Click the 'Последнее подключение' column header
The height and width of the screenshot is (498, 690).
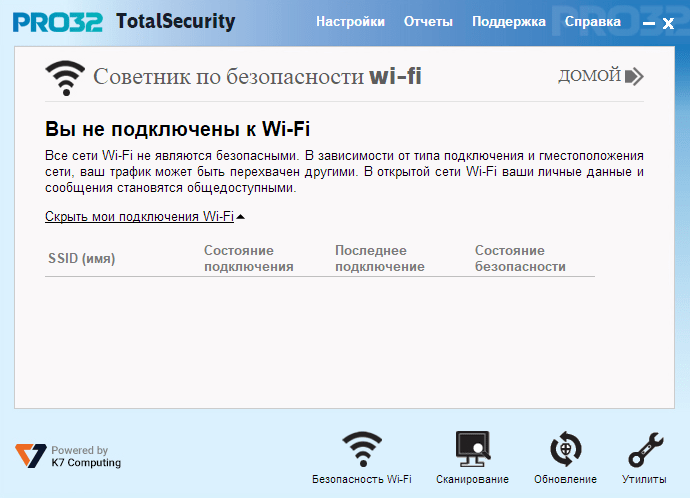pos(380,259)
